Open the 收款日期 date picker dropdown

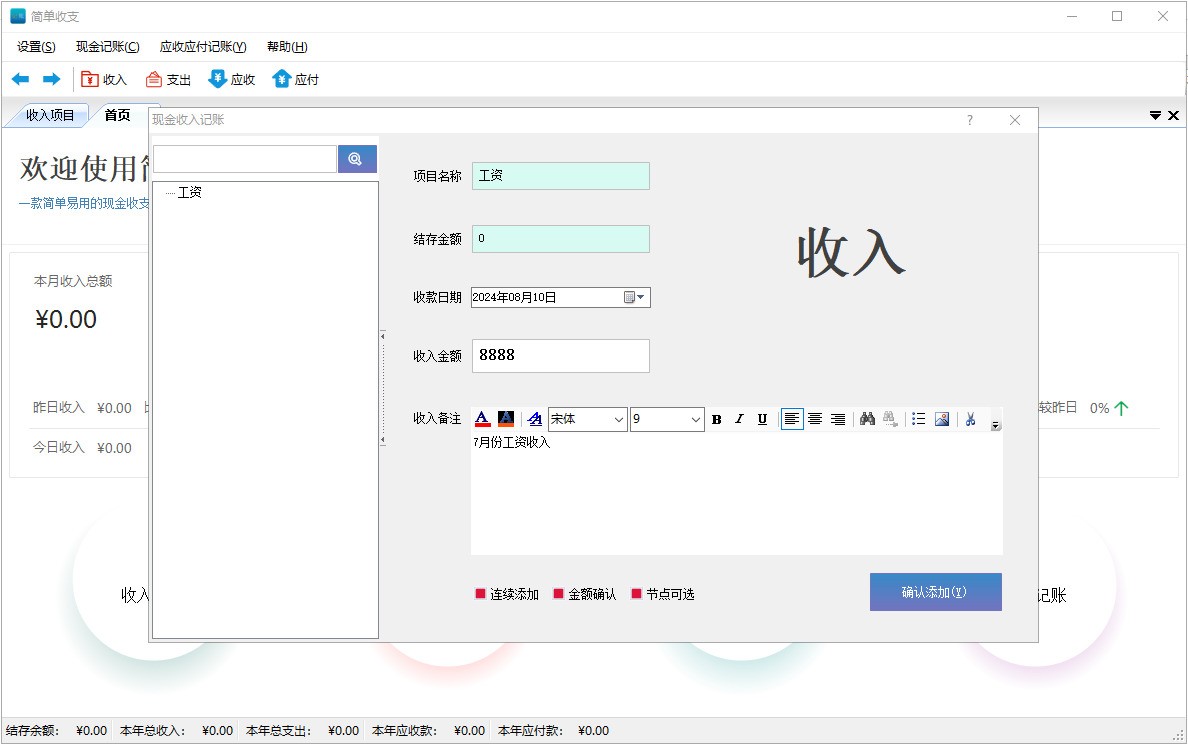(640, 297)
